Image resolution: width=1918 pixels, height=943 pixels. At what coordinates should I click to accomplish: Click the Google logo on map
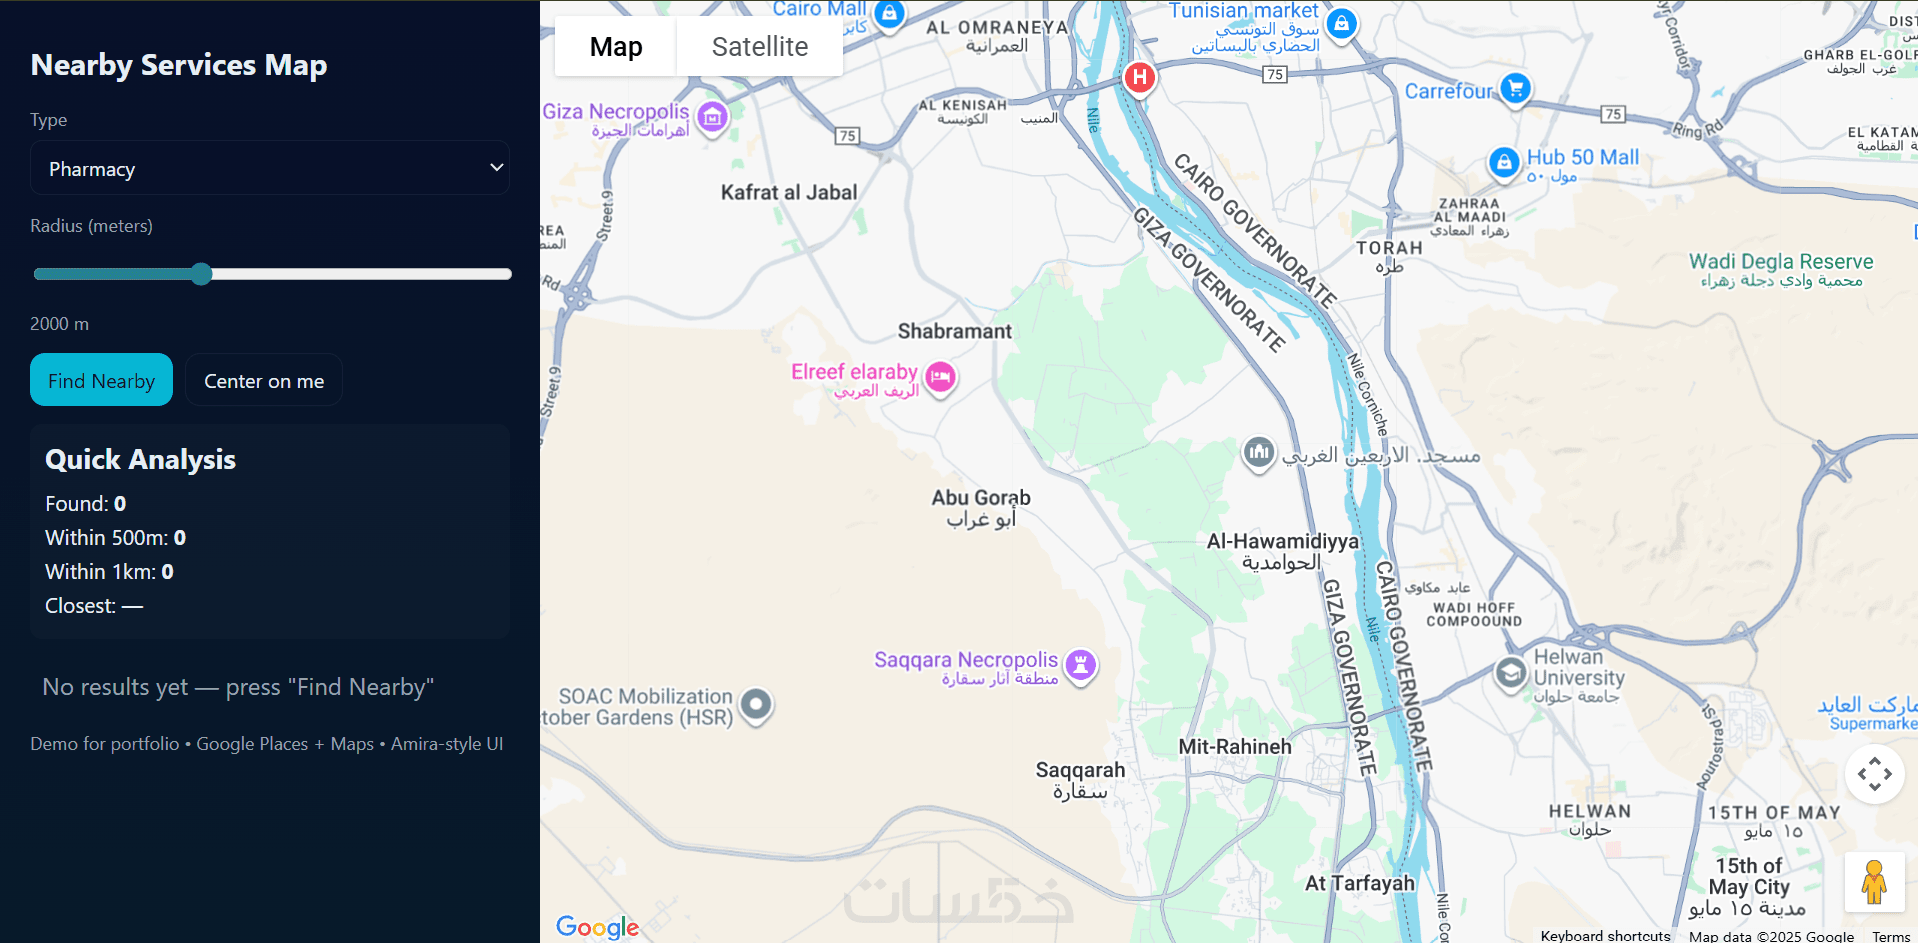pyautogui.click(x=597, y=927)
